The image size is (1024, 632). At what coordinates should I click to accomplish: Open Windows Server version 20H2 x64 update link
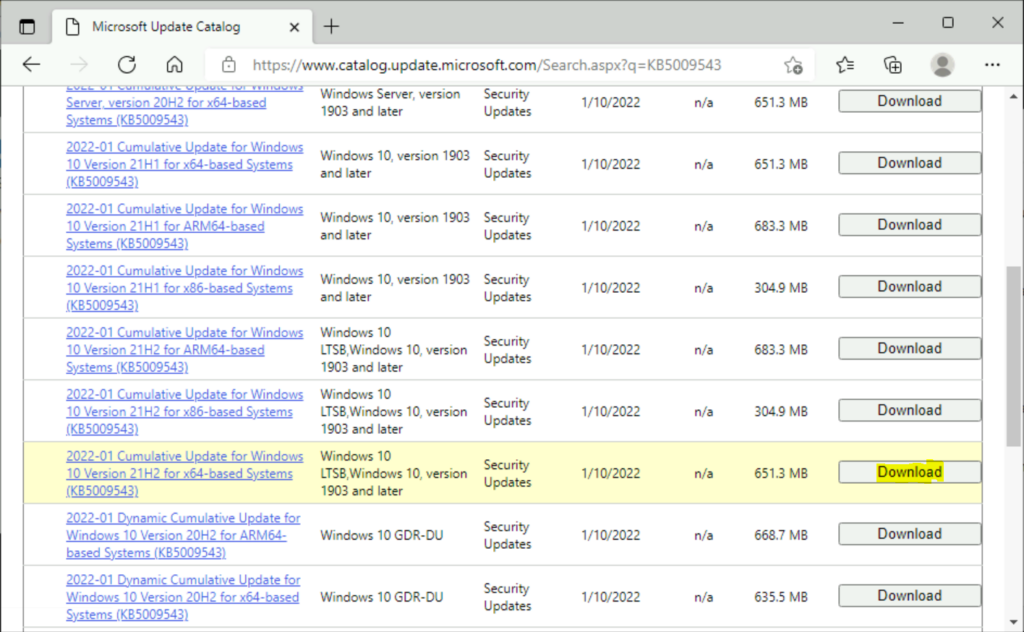point(184,103)
